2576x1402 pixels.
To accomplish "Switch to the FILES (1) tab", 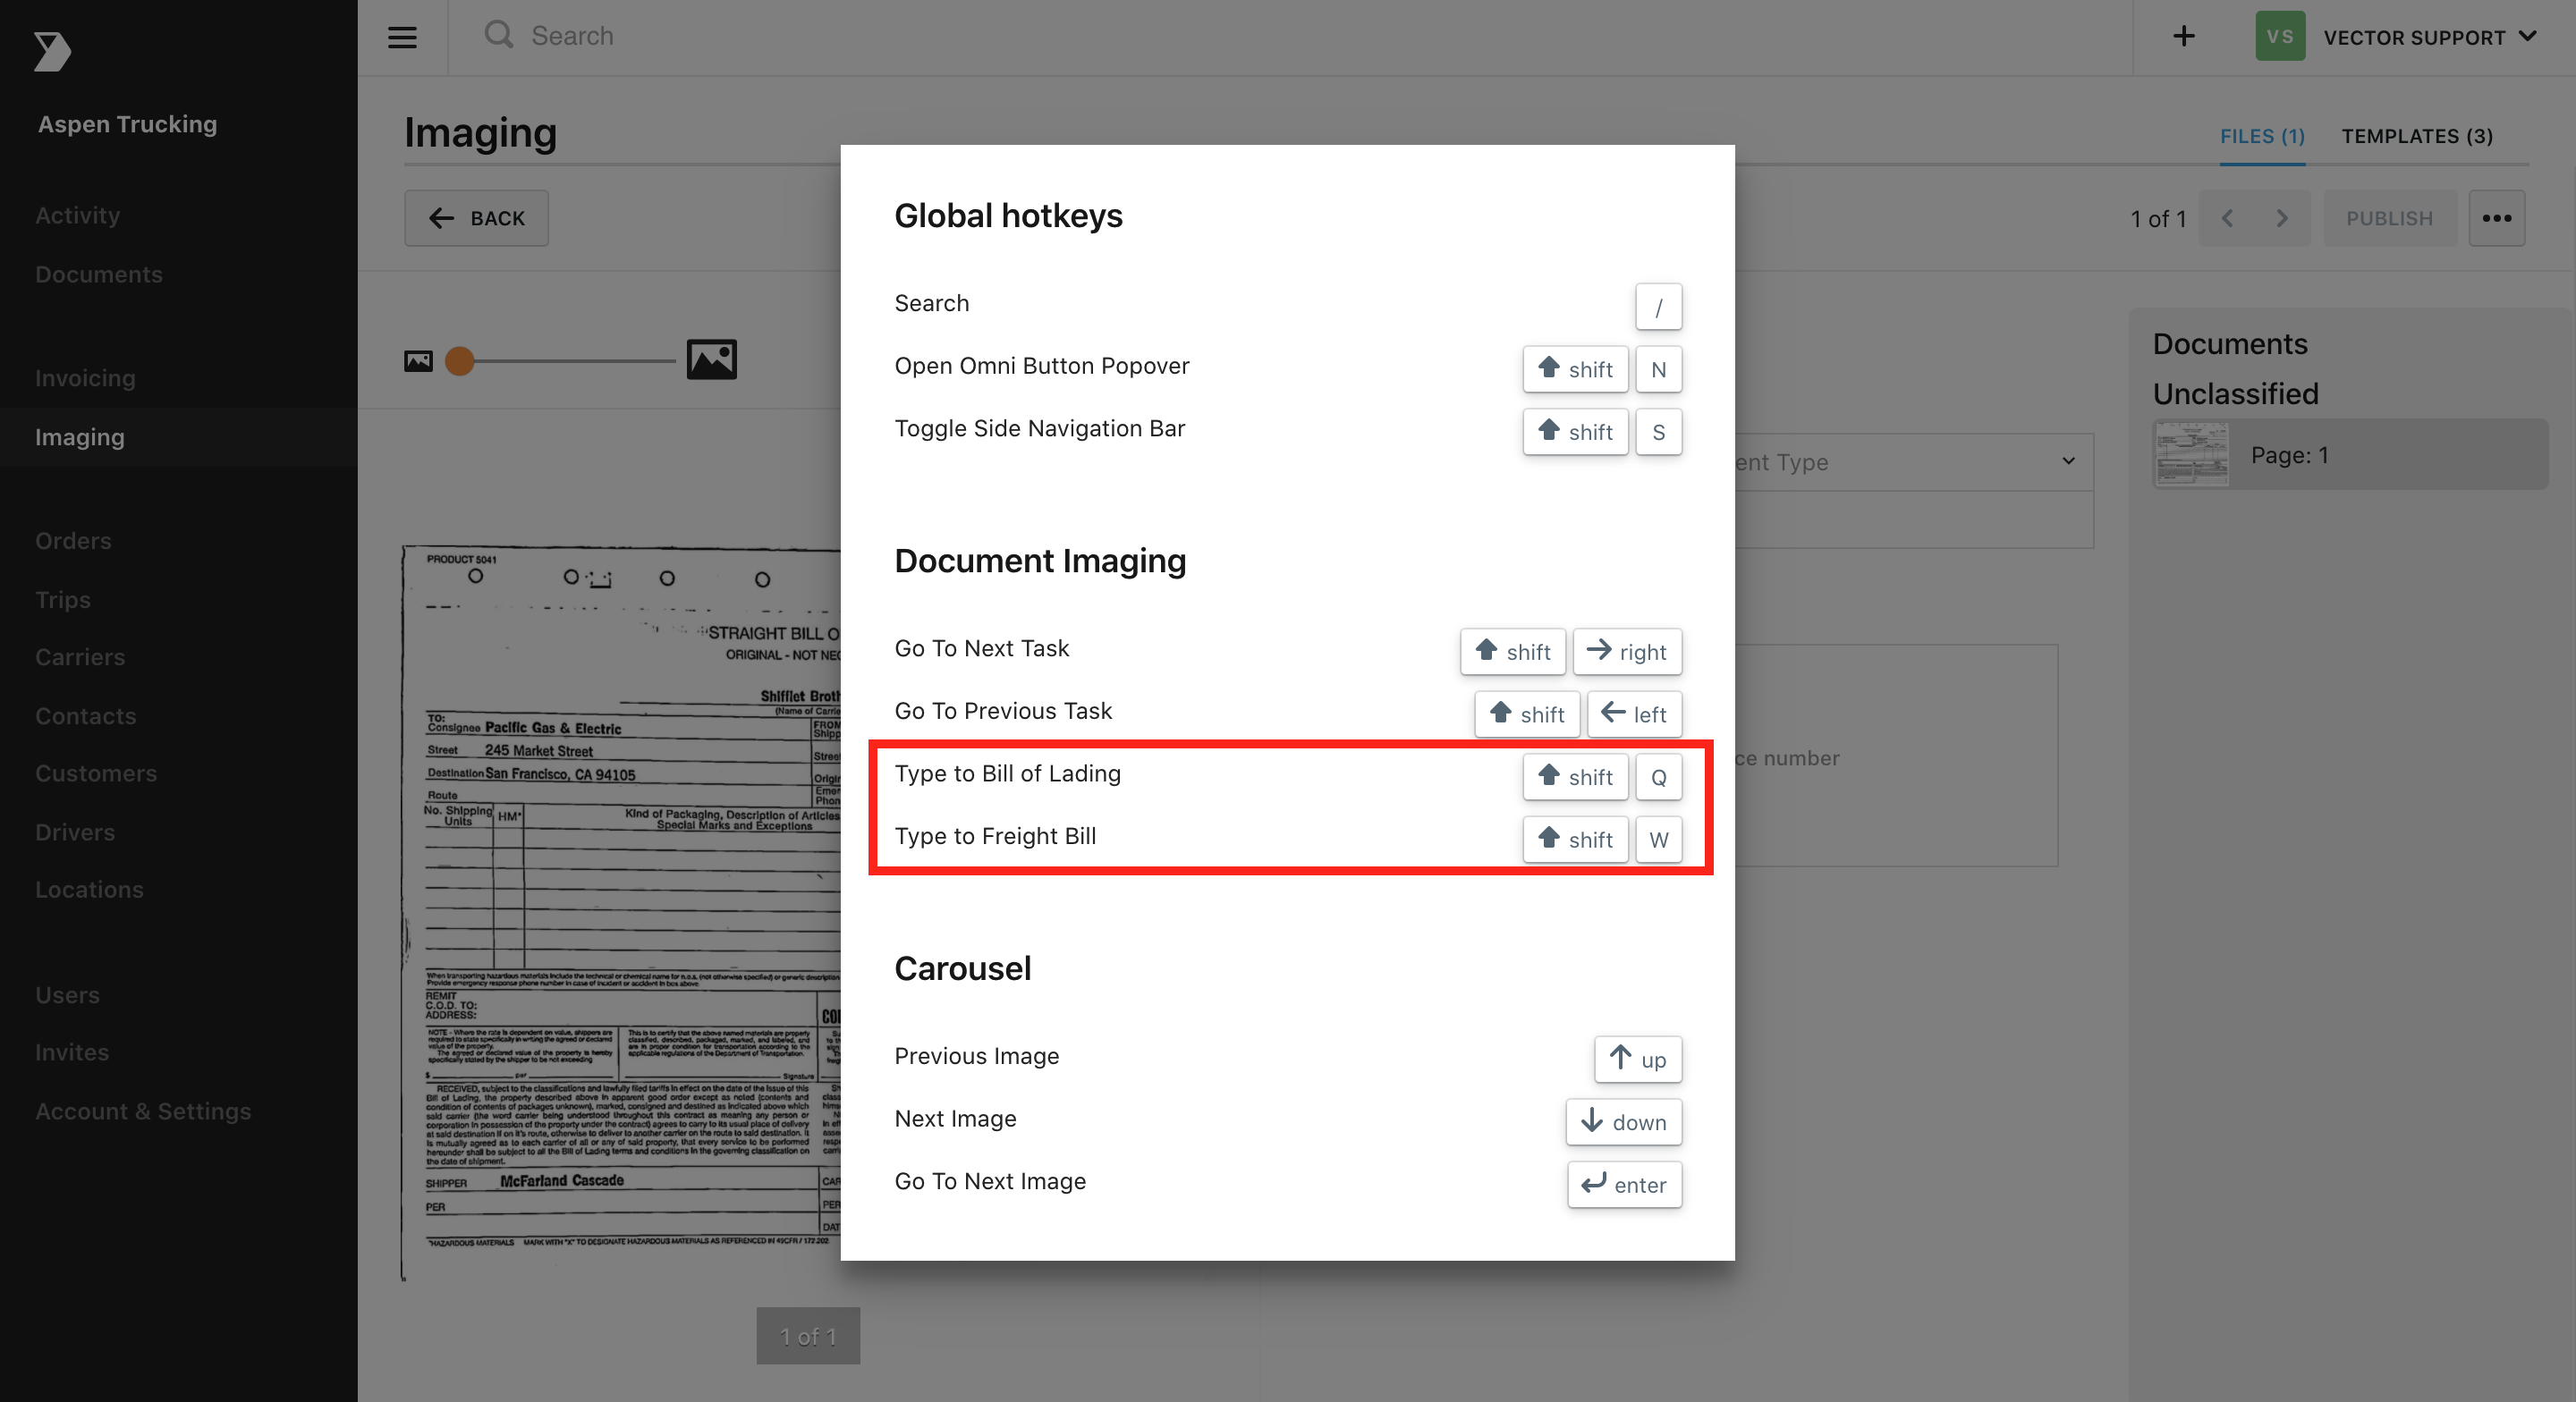I will 2262,136.
